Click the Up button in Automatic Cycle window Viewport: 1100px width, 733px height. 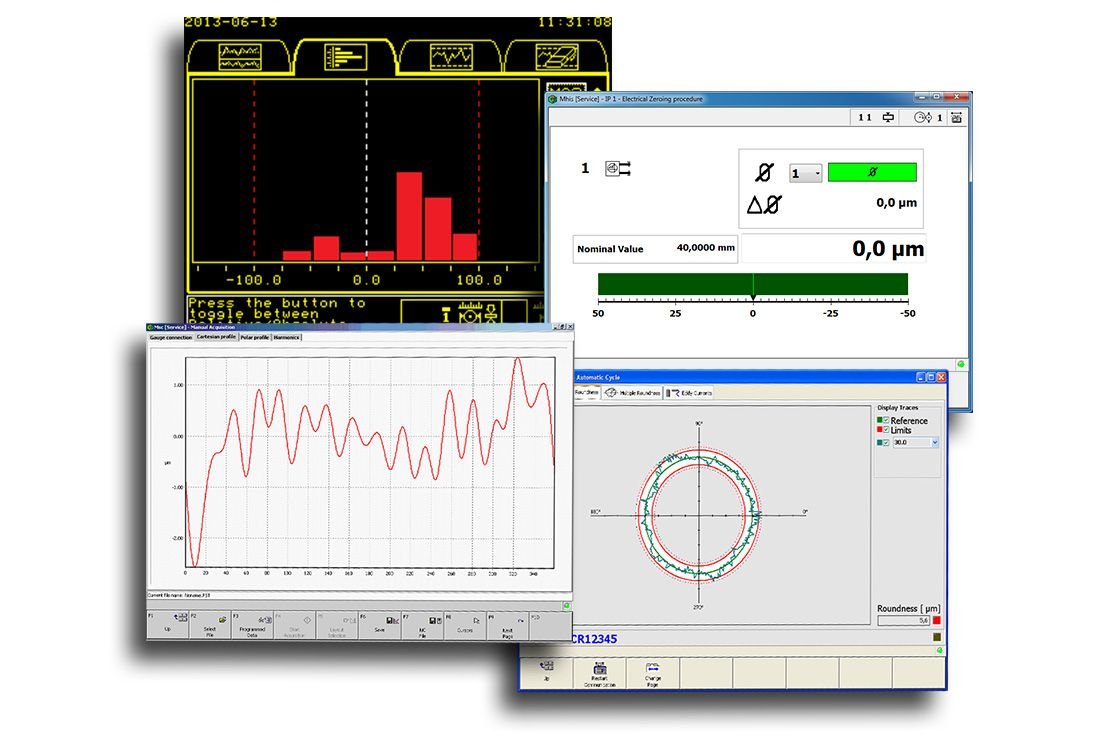pos(546,672)
